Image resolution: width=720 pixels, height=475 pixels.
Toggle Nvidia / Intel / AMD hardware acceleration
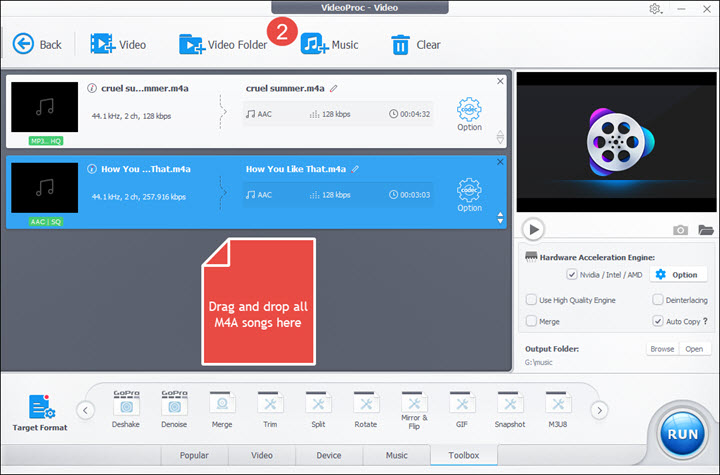572,275
